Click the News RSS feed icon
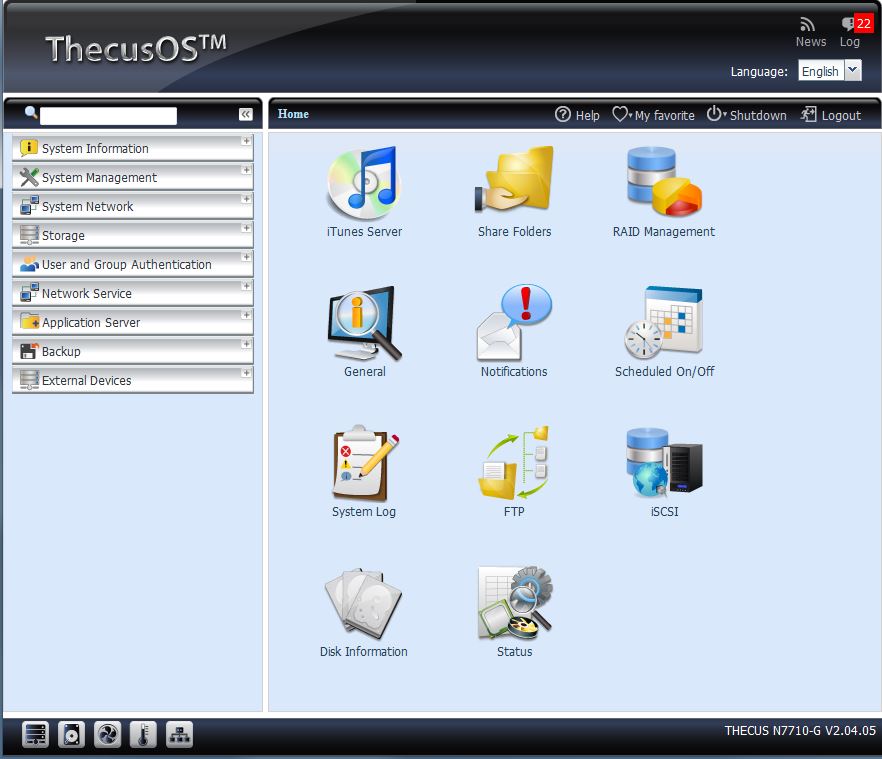The image size is (882, 759). tap(808, 24)
